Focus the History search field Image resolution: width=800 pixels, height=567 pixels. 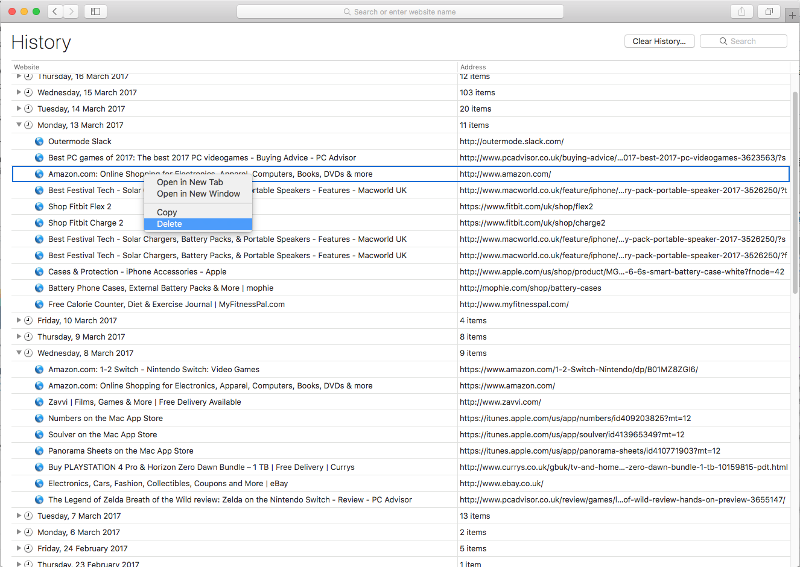[743, 41]
